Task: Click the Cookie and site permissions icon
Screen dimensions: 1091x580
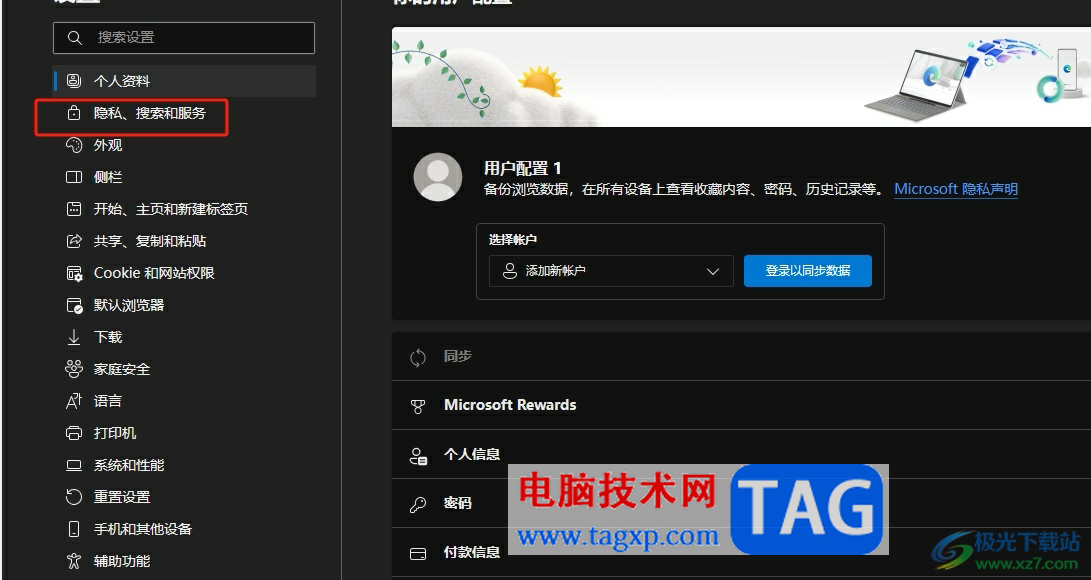Action: coord(74,273)
